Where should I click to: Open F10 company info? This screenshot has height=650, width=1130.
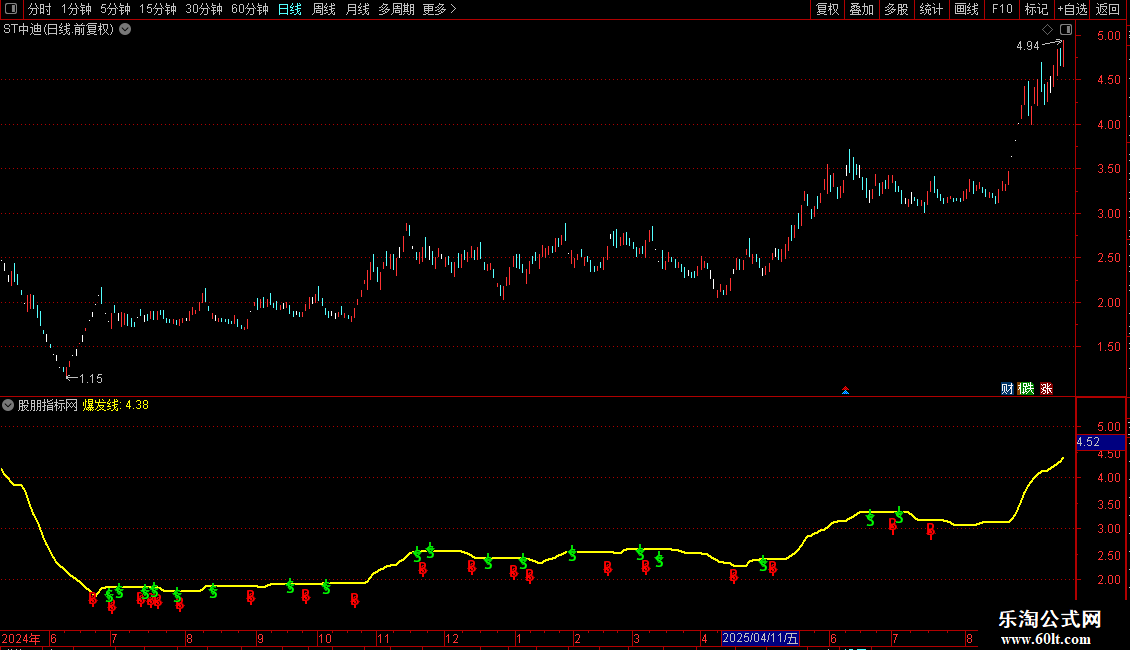click(1002, 9)
